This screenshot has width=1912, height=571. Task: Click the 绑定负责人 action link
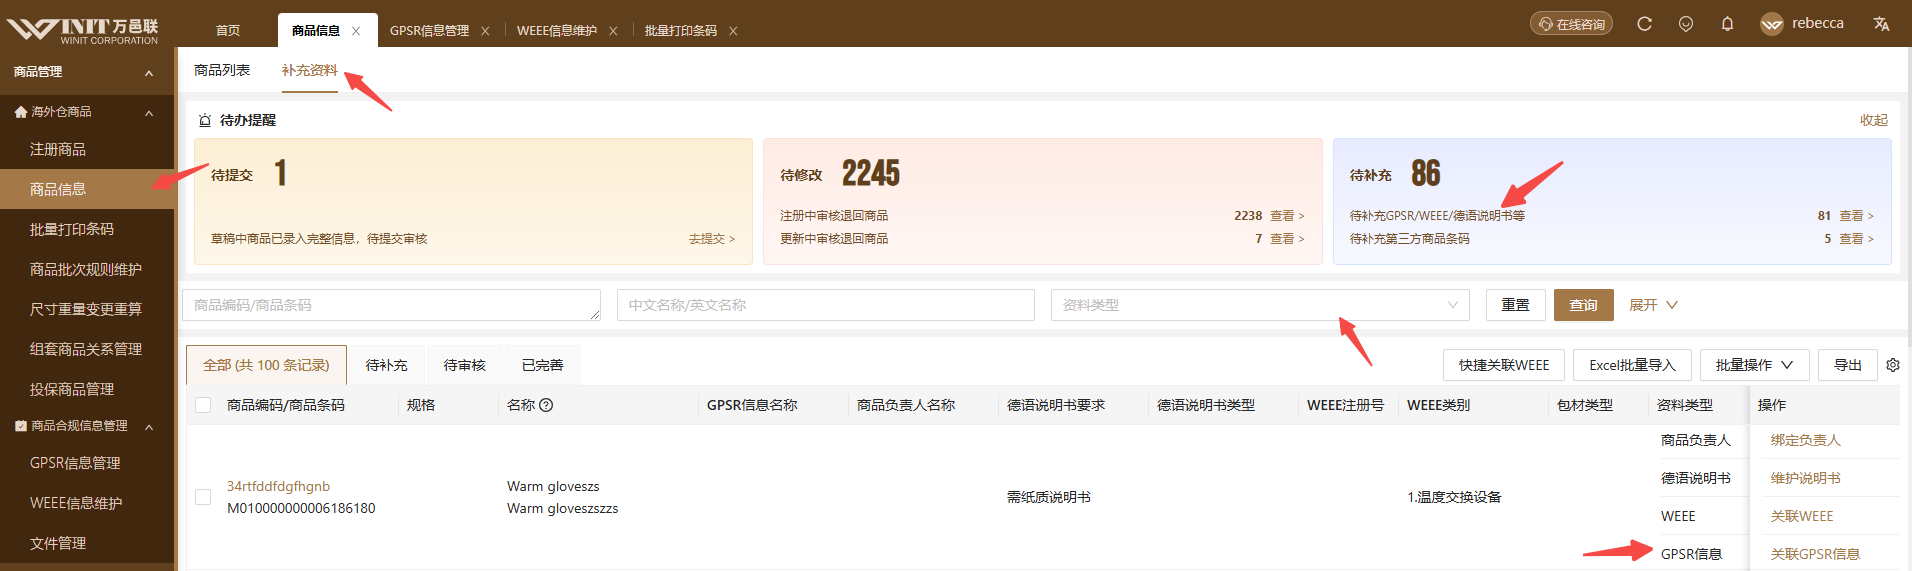(1805, 440)
